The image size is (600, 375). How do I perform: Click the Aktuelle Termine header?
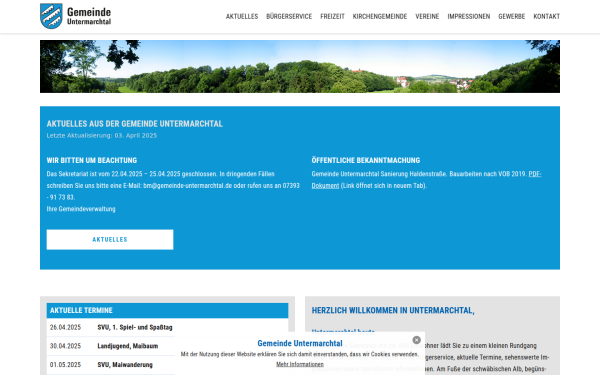[x=167, y=310]
